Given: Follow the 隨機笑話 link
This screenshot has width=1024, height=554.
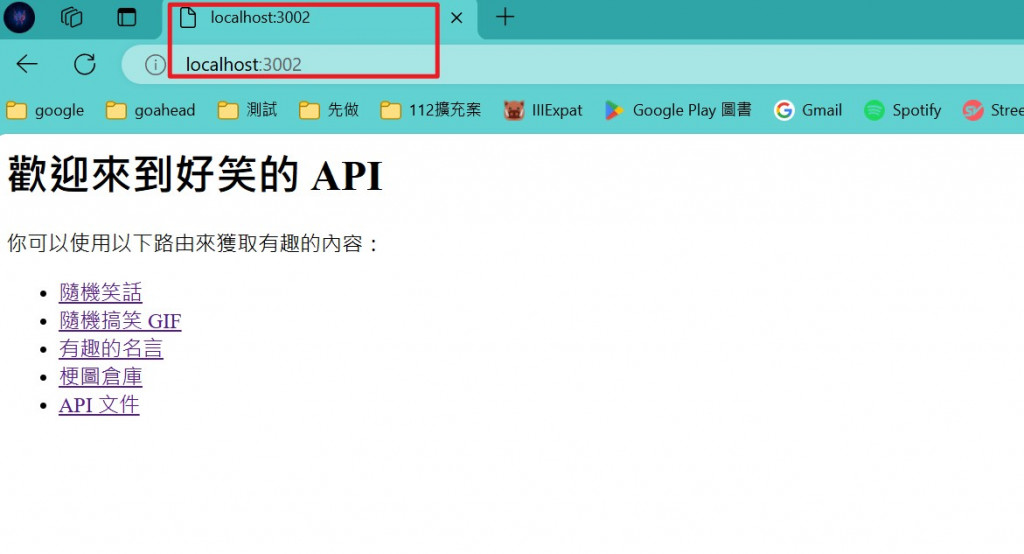Looking at the screenshot, I should (101, 293).
